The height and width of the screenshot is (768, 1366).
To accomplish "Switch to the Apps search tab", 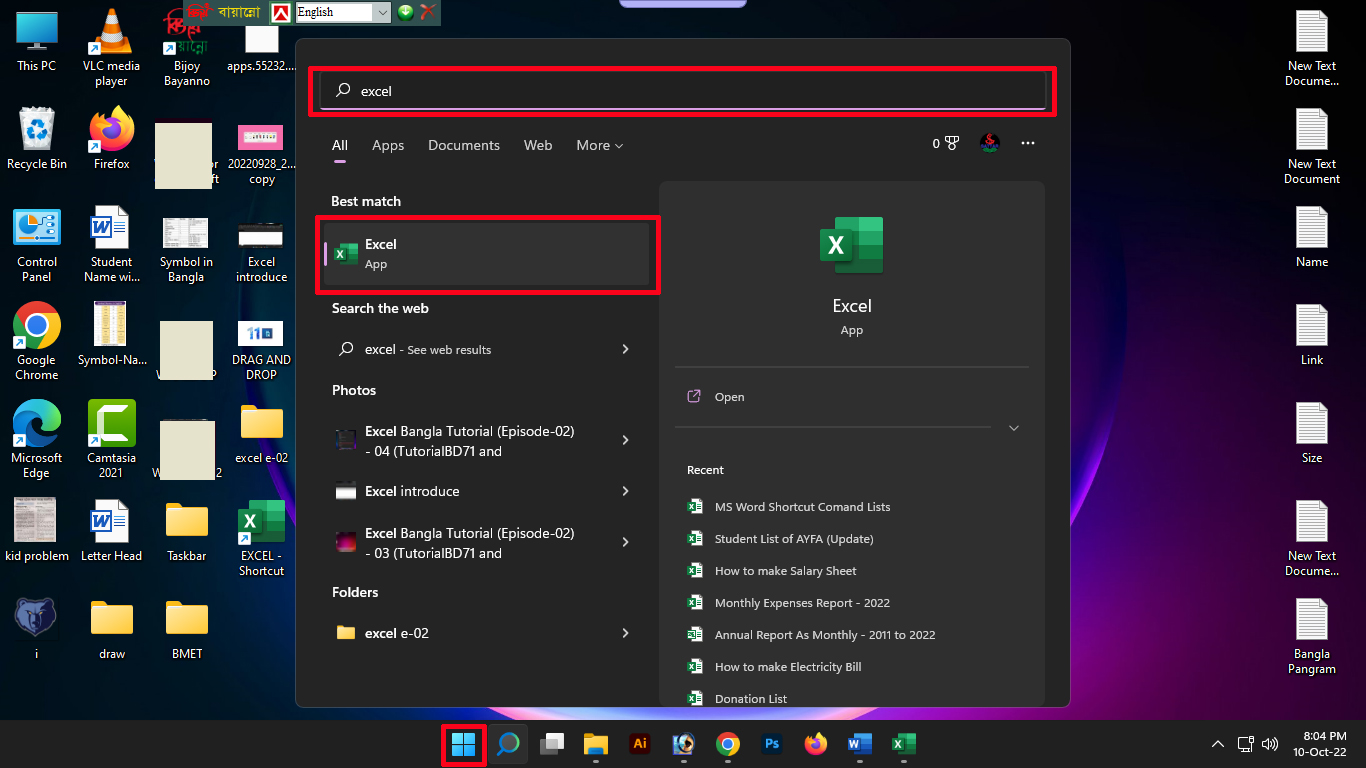I will [x=388, y=145].
